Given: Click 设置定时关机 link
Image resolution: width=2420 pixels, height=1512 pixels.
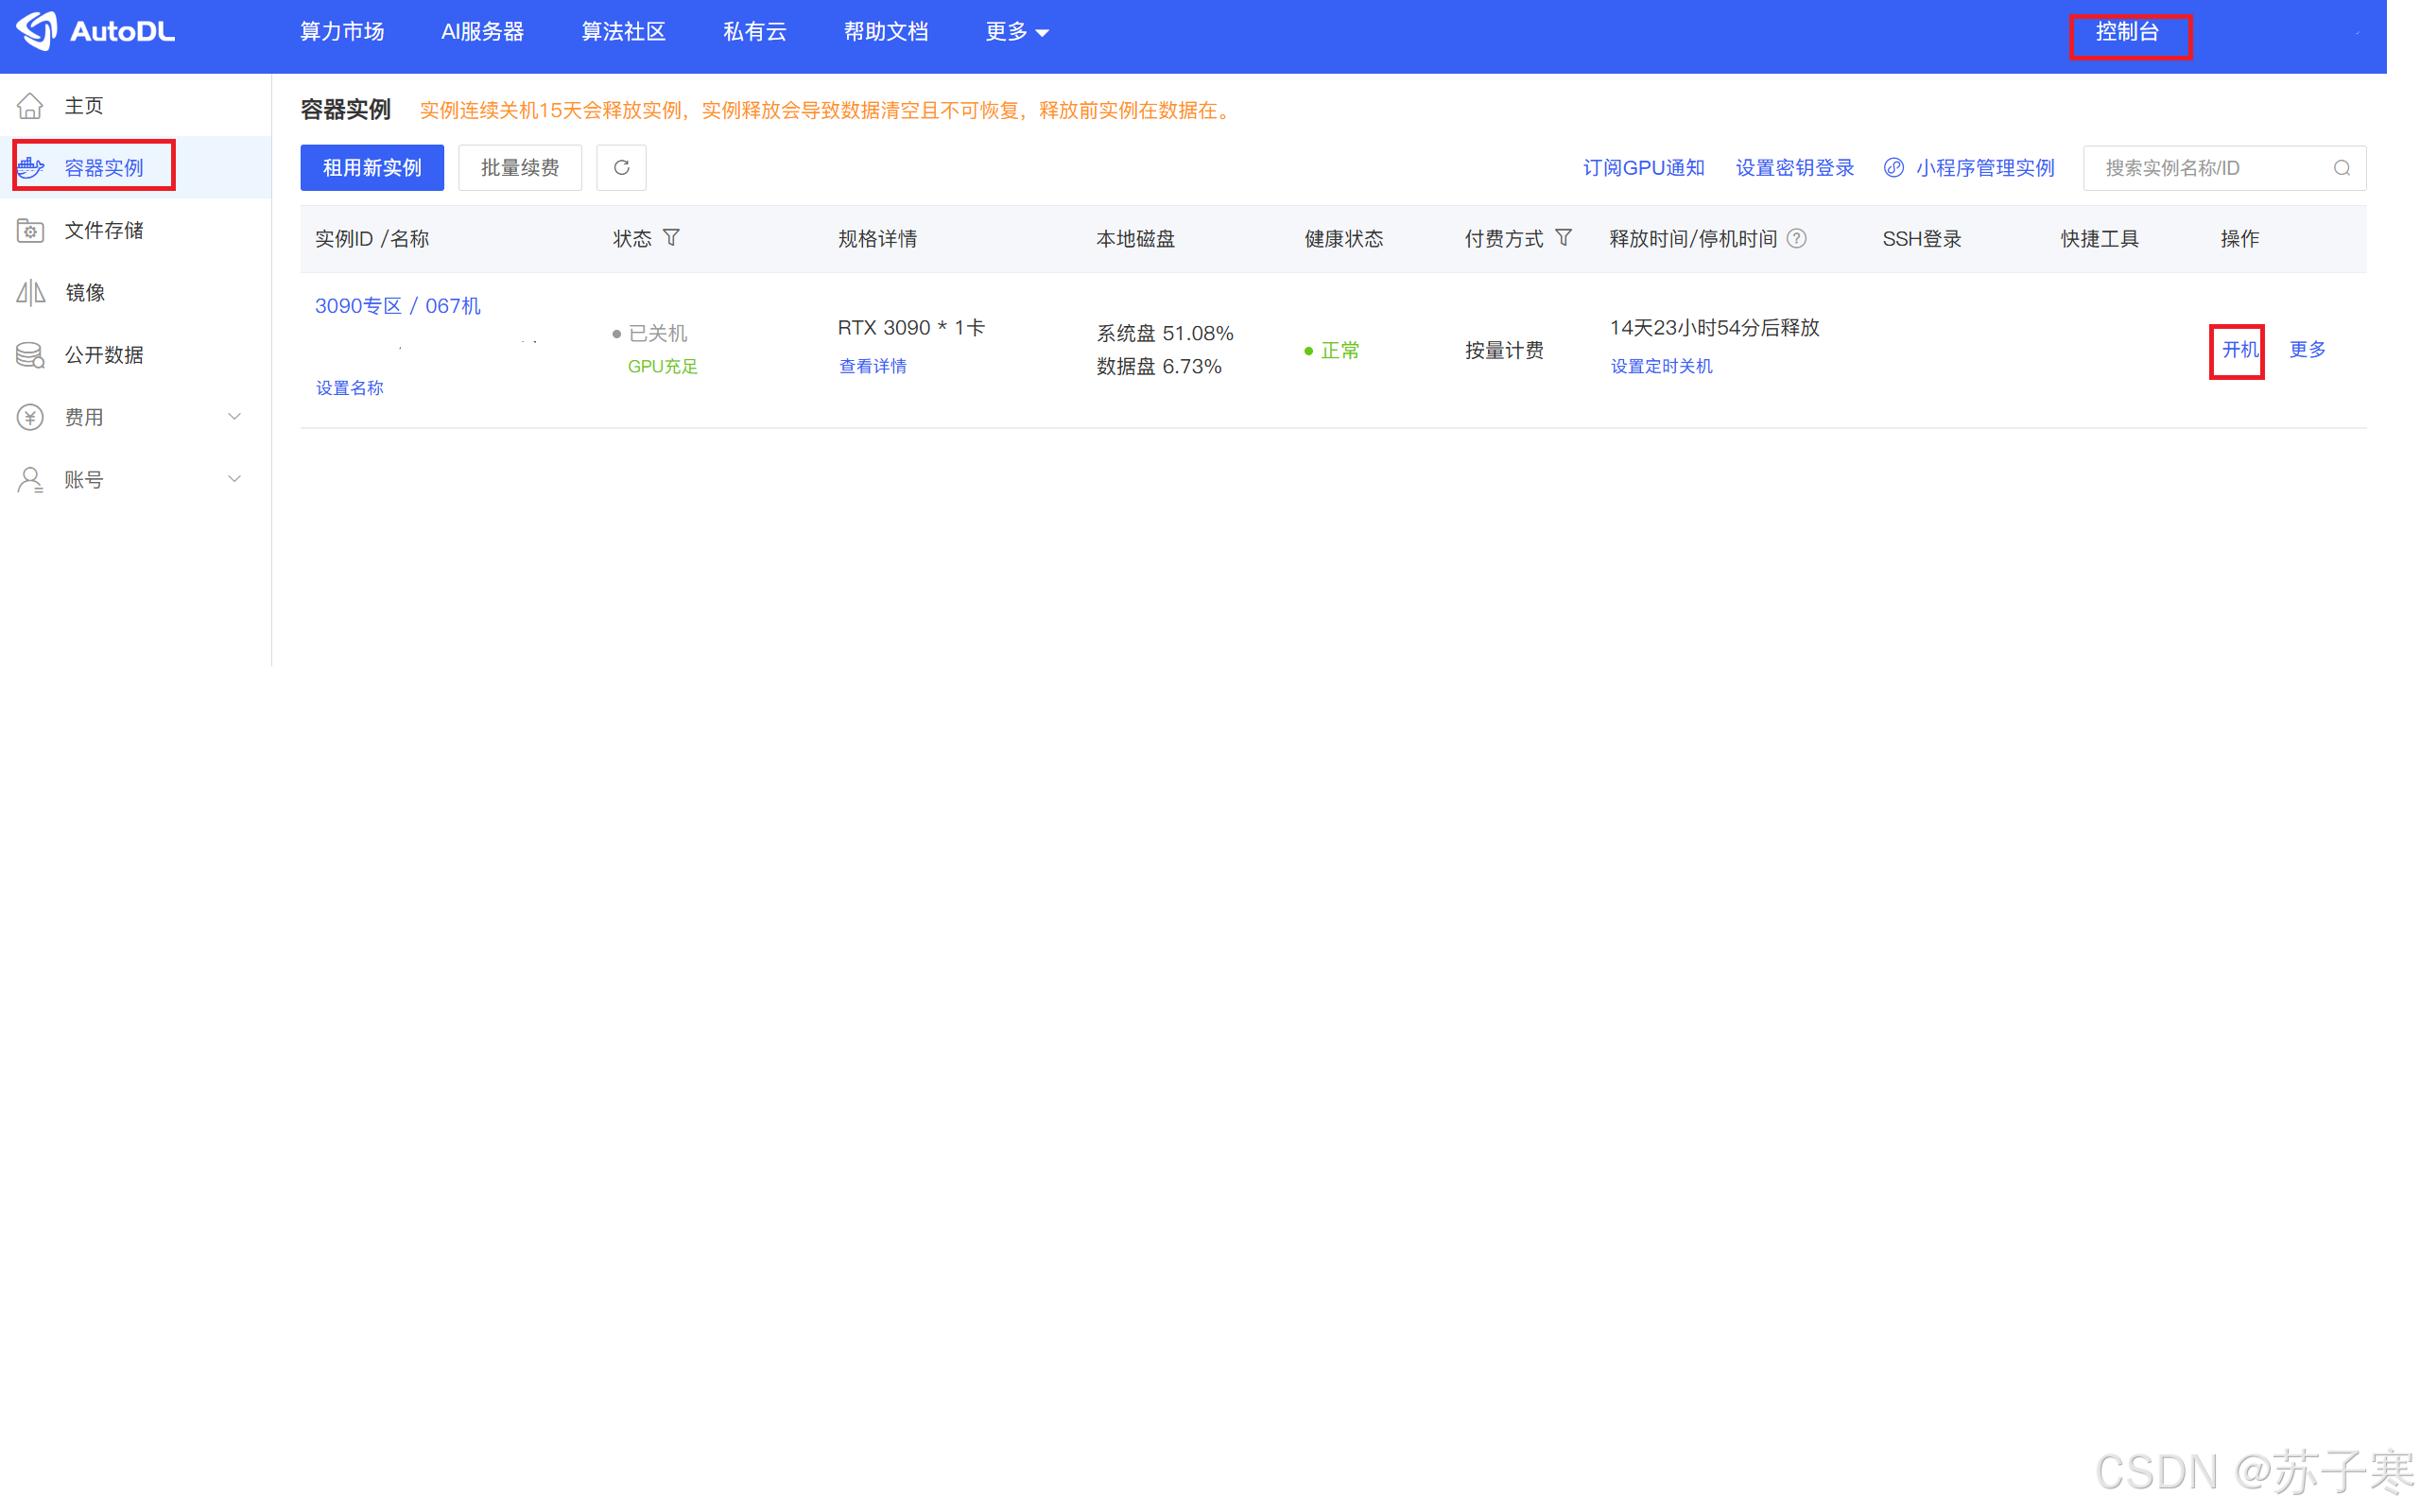Looking at the screenshot, I should (1661, 366).
